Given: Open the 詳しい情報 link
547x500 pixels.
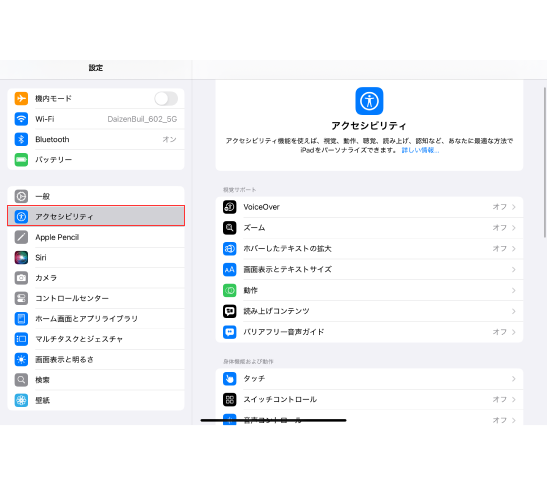Looking at the screenshot, I should coord(420,150).
